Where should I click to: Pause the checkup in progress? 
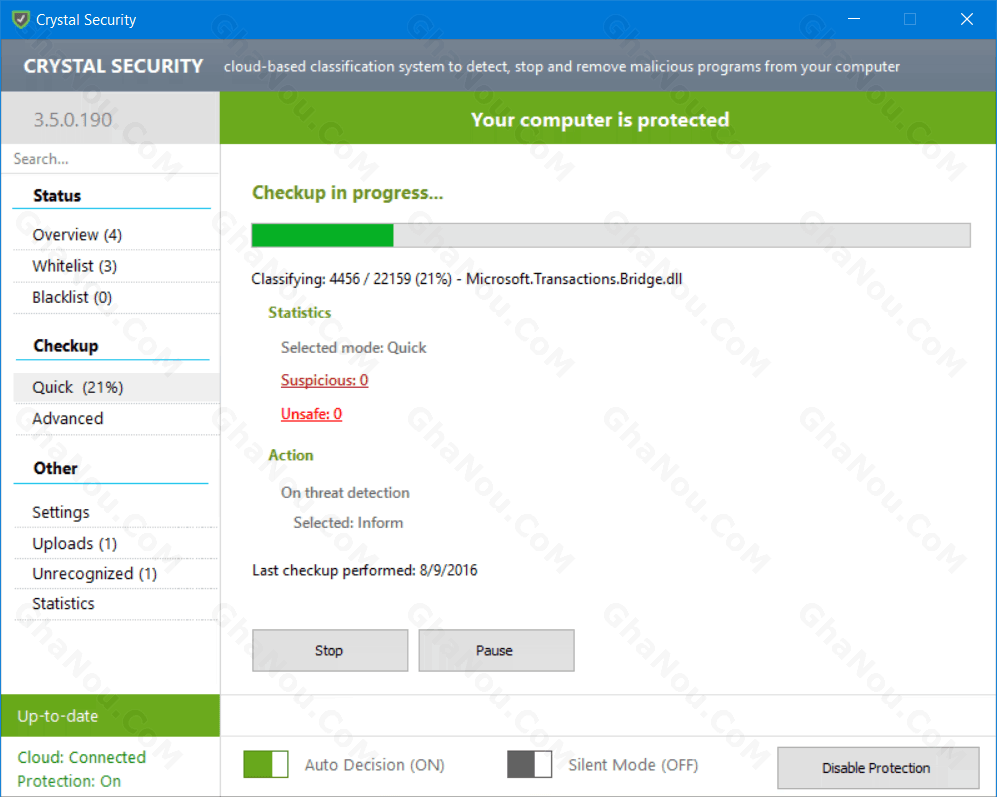pos(496,650)
